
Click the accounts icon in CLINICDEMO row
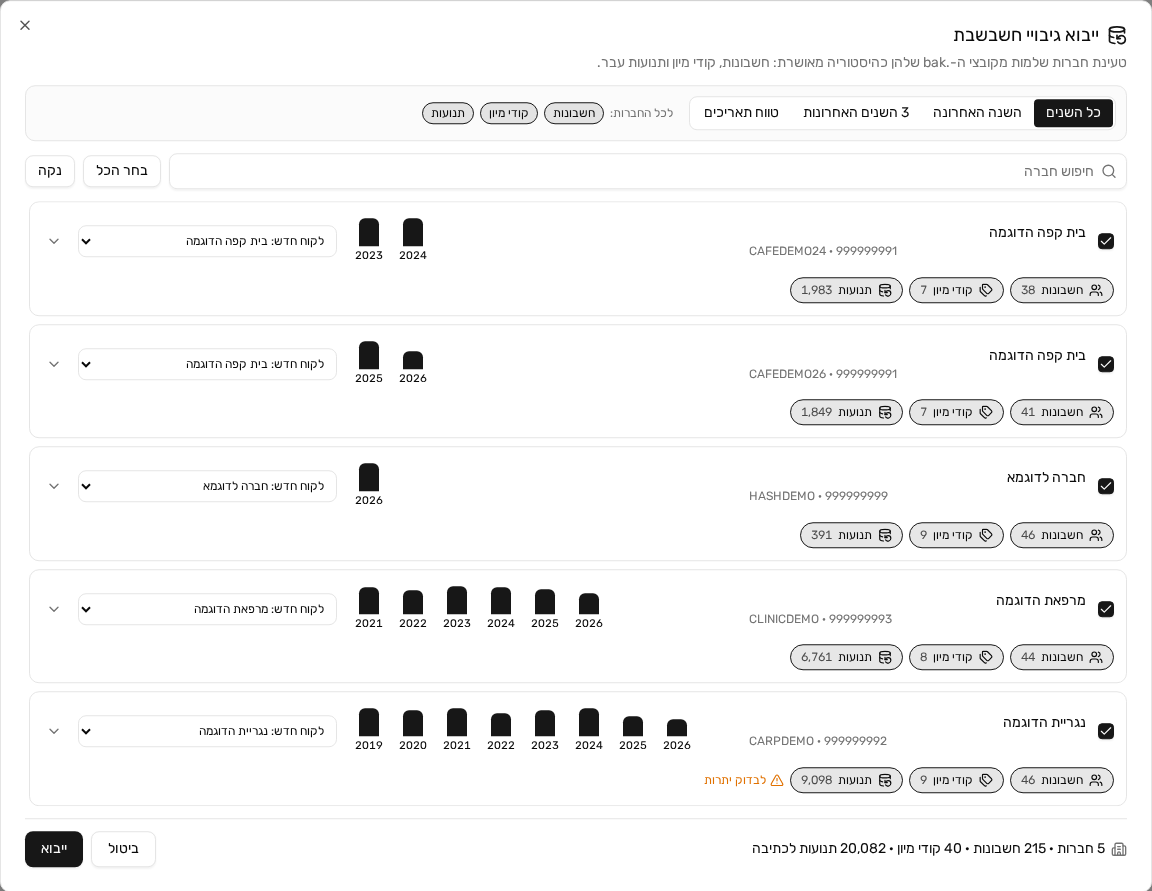[x=1095, y=657]
